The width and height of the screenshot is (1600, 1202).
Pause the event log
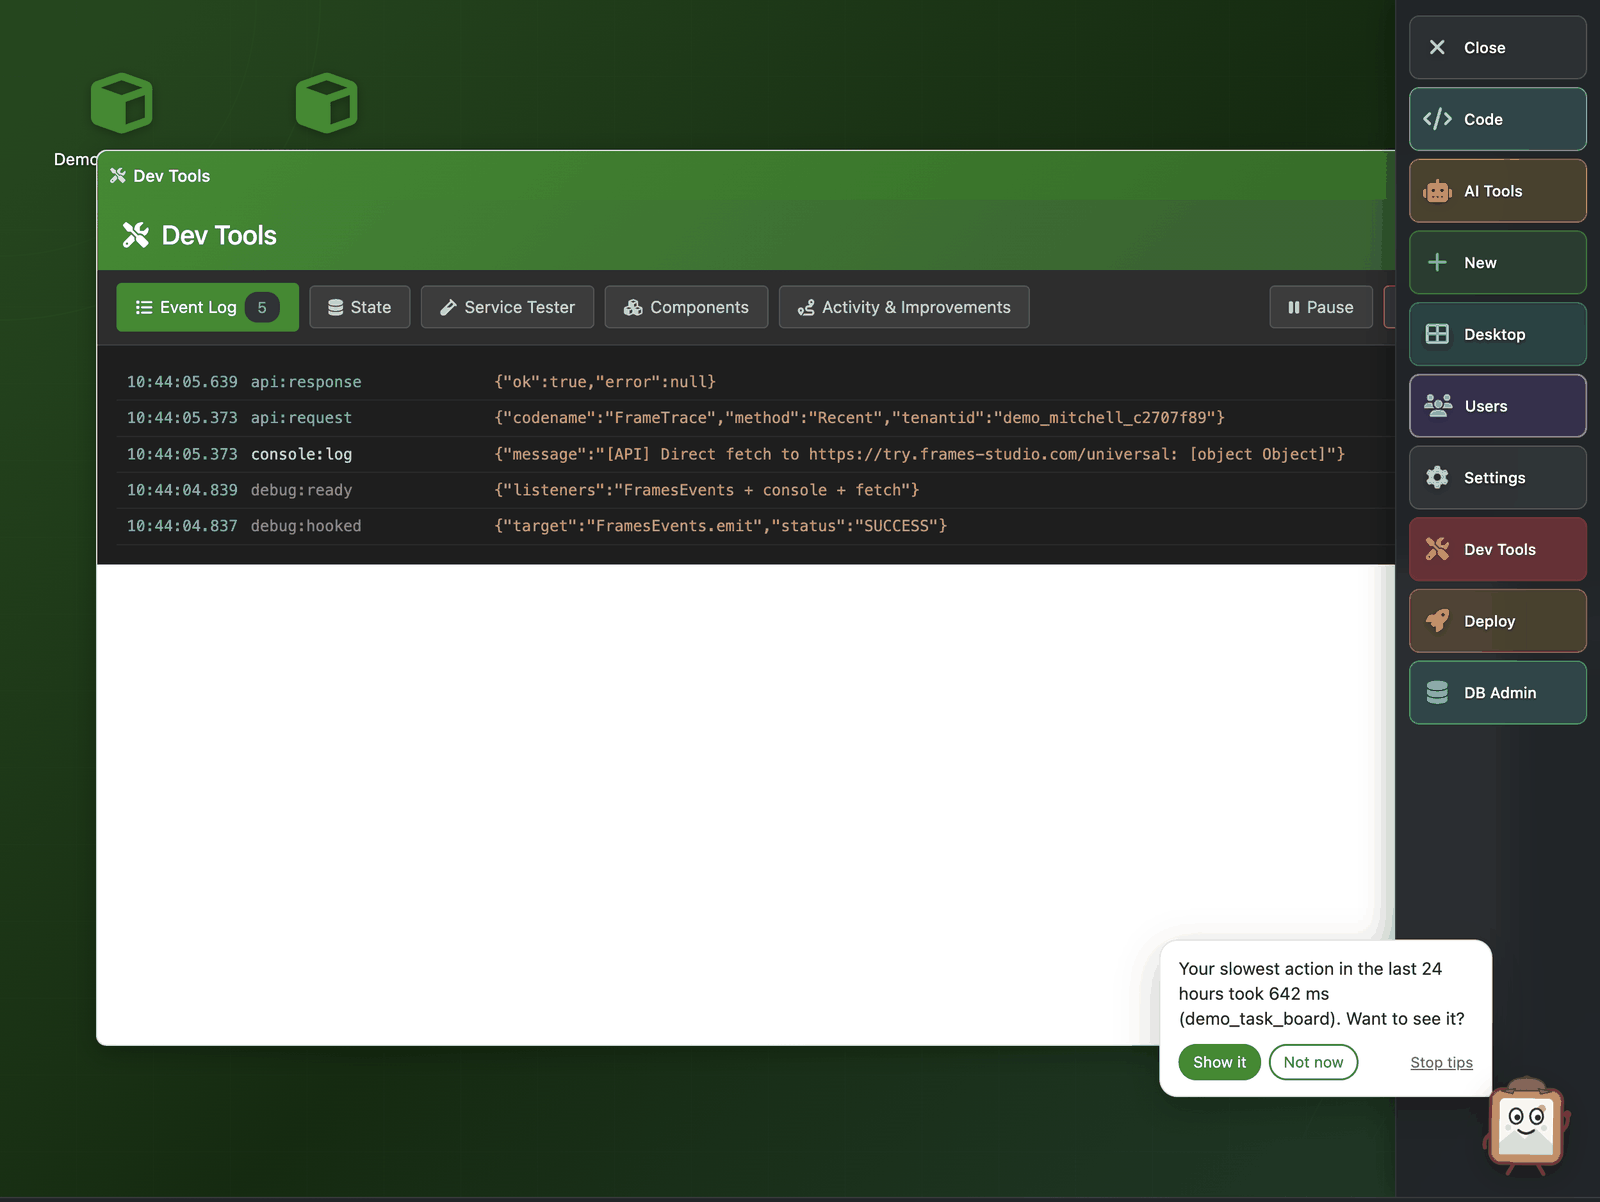tap(1321, 307)
